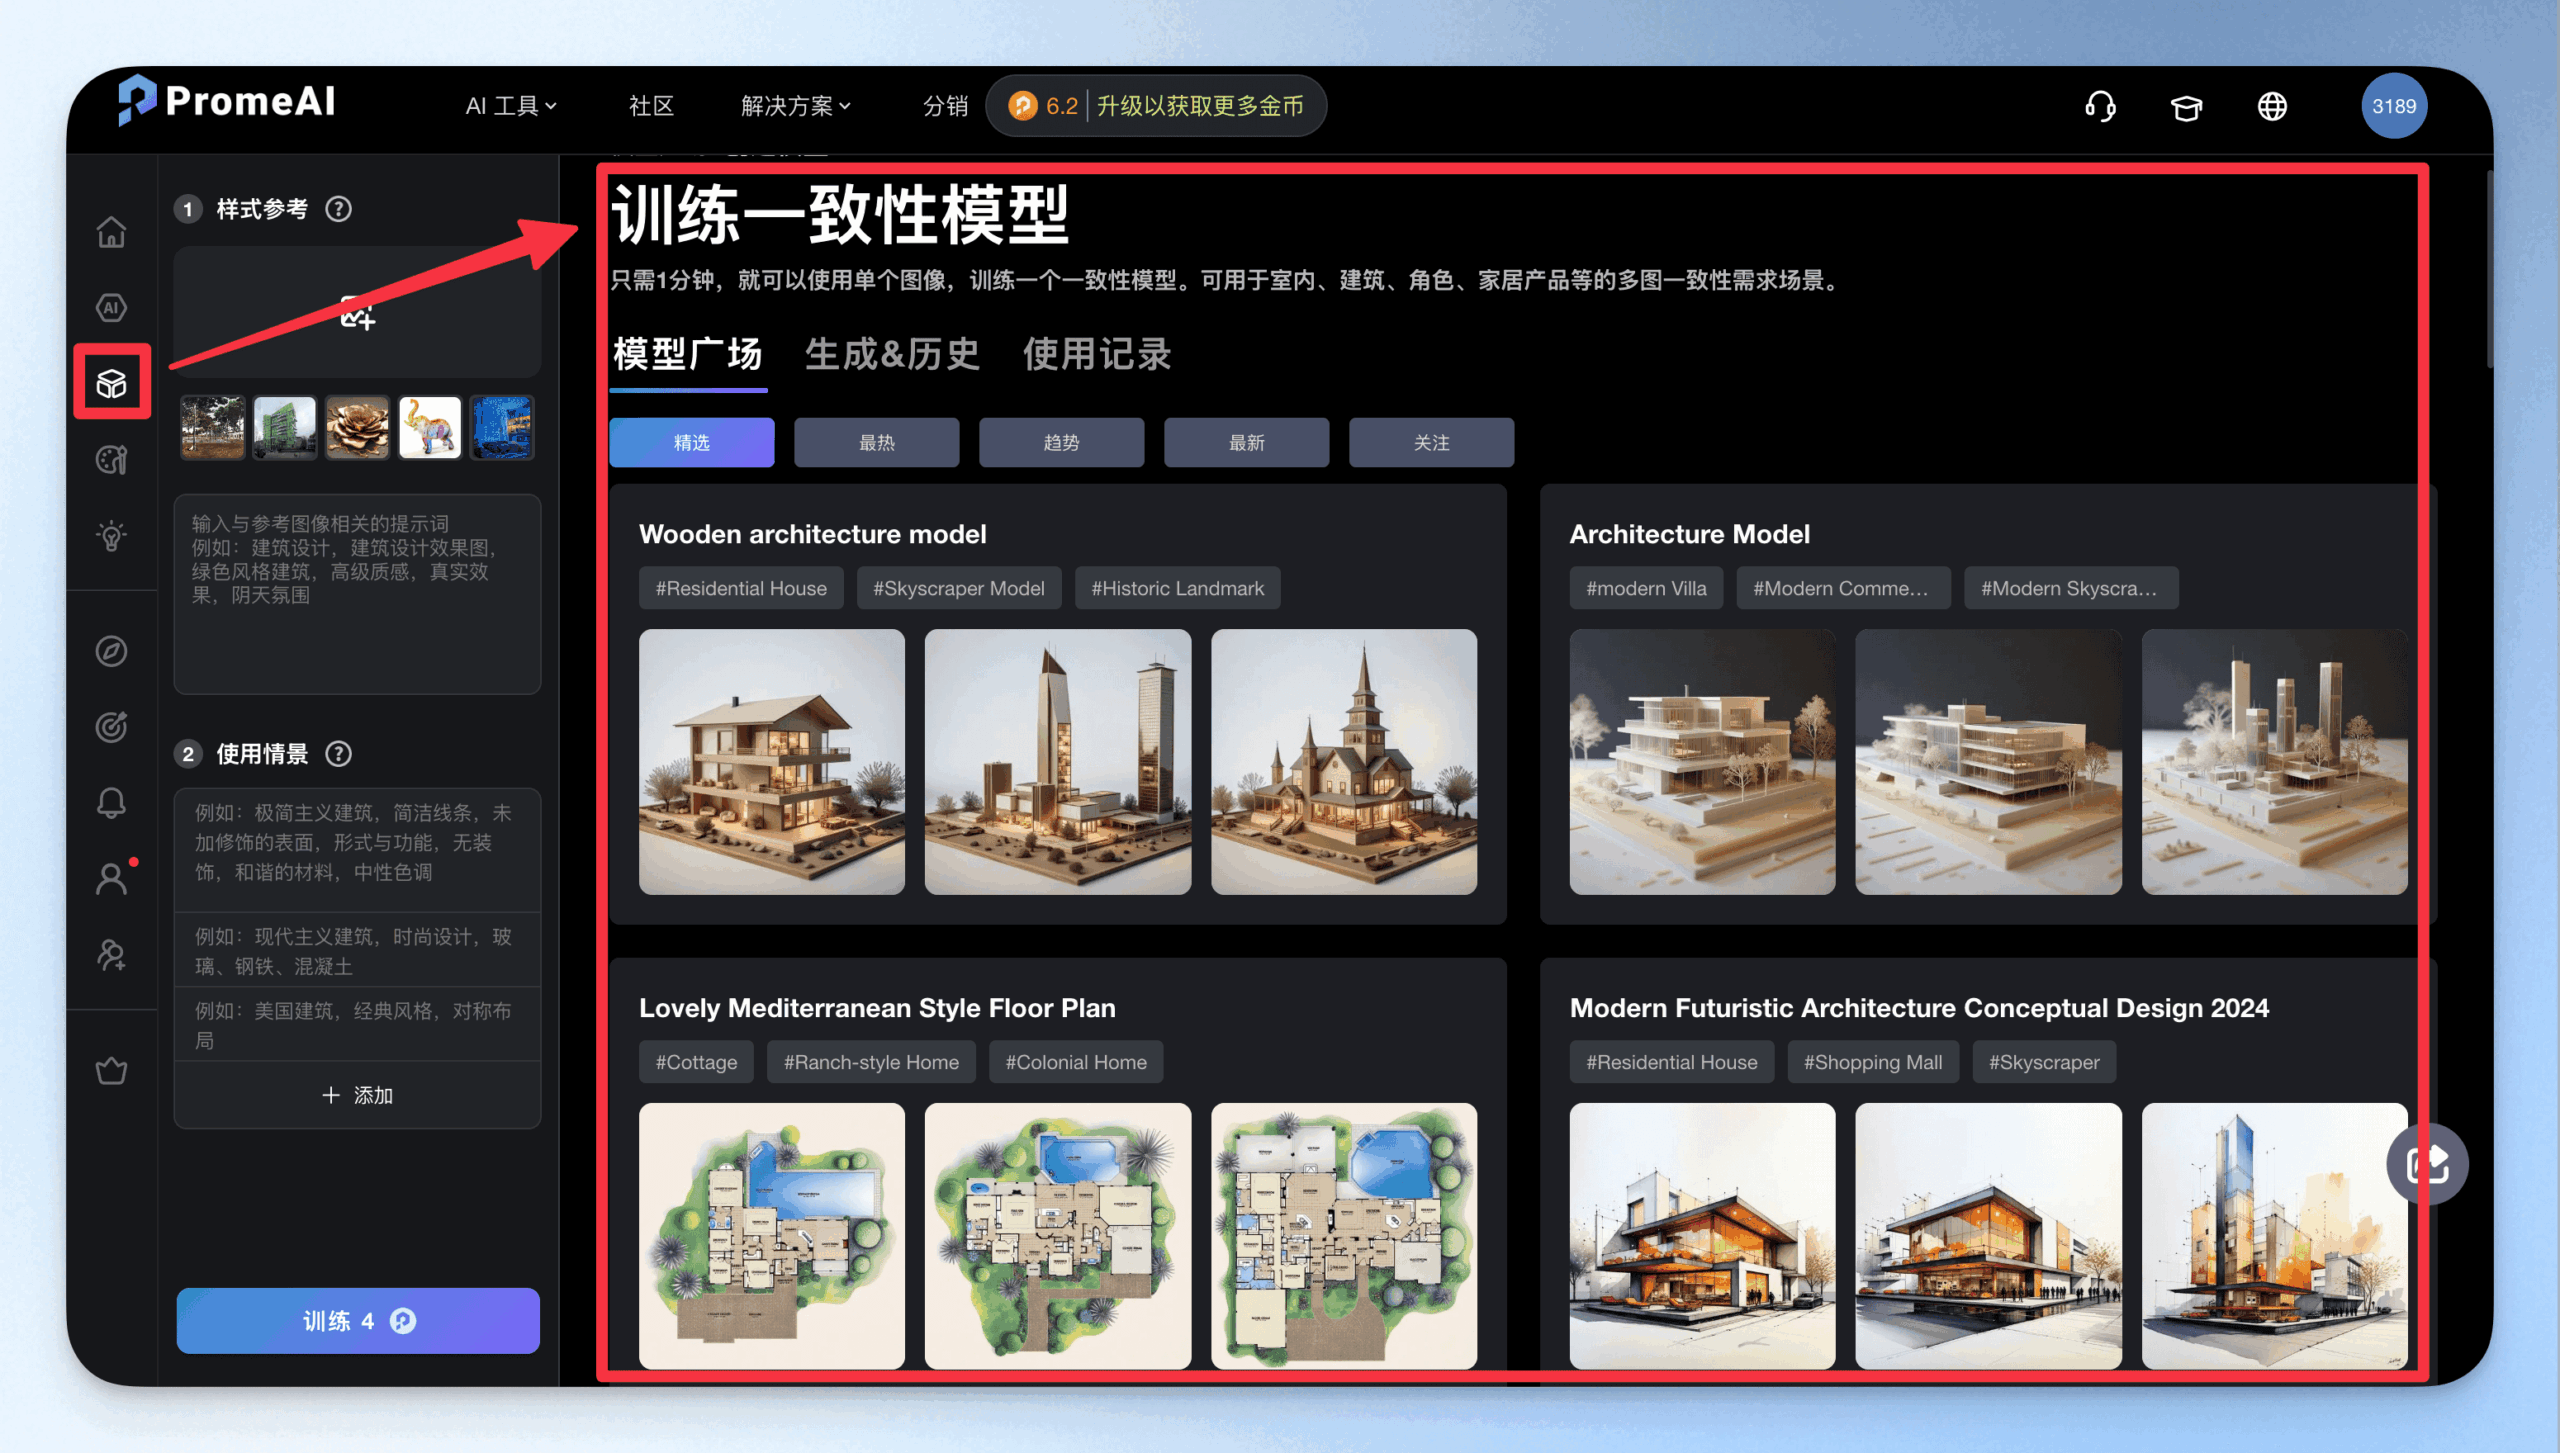
Task: Select the AI hexagon sidebar icon
Action: [111, 308]
